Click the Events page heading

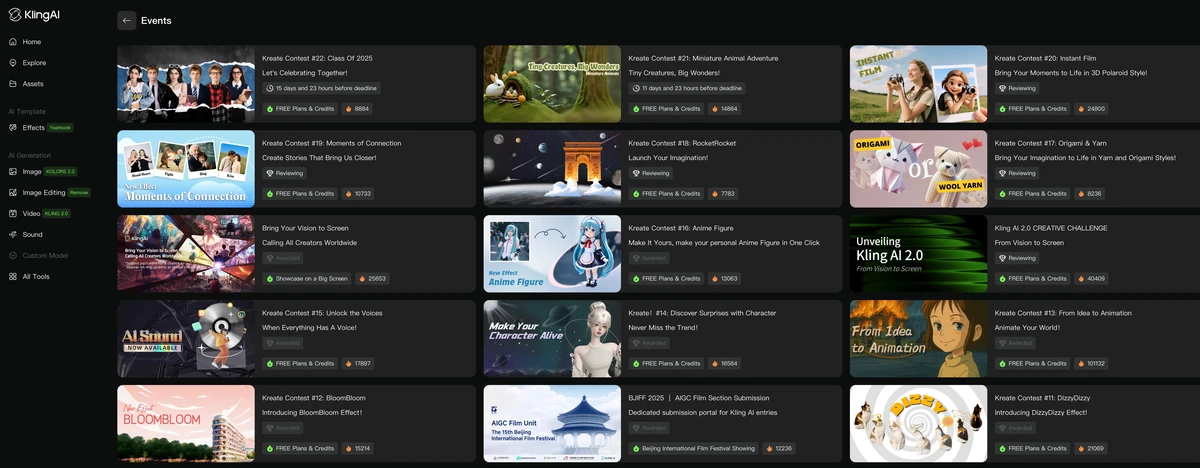(156, 20)
